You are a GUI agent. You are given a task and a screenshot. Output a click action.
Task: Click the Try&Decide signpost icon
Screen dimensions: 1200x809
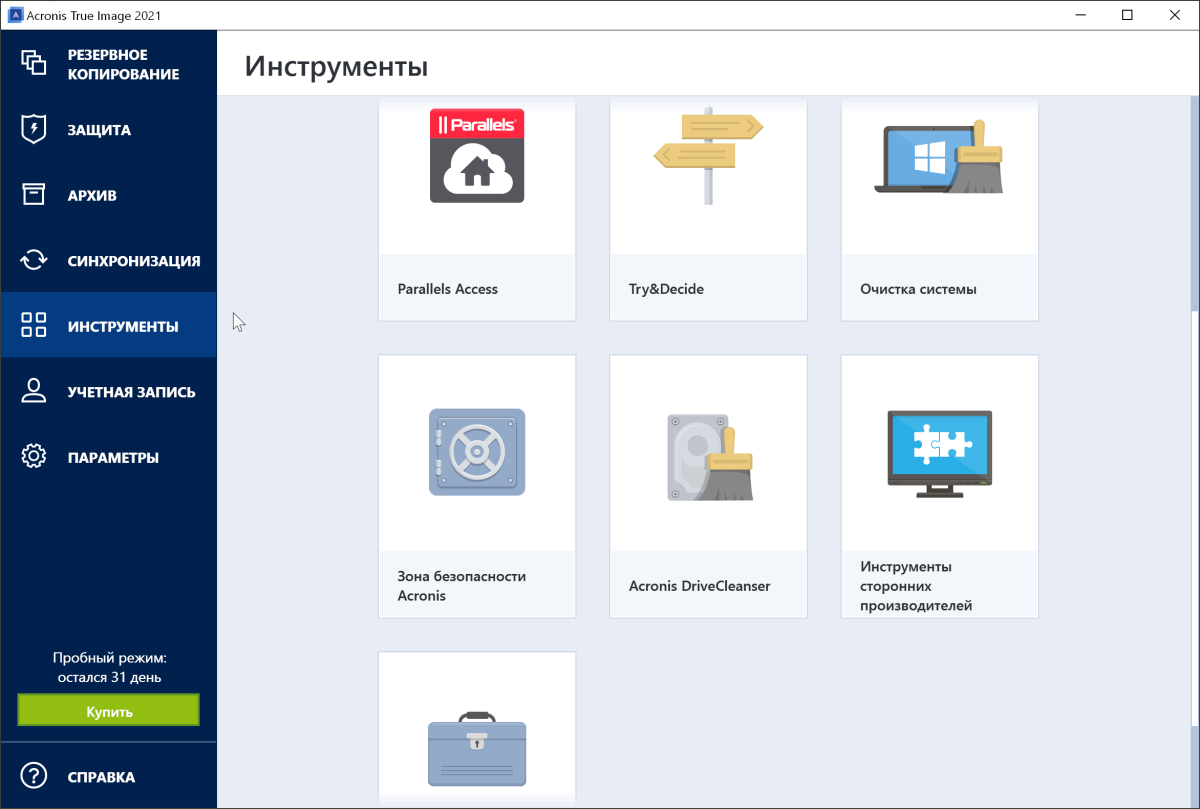click(708, 155)
